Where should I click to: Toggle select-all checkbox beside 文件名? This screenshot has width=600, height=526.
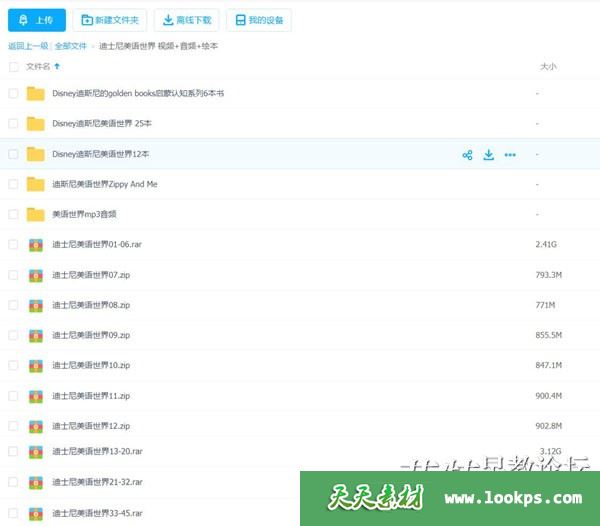[13, 67]
